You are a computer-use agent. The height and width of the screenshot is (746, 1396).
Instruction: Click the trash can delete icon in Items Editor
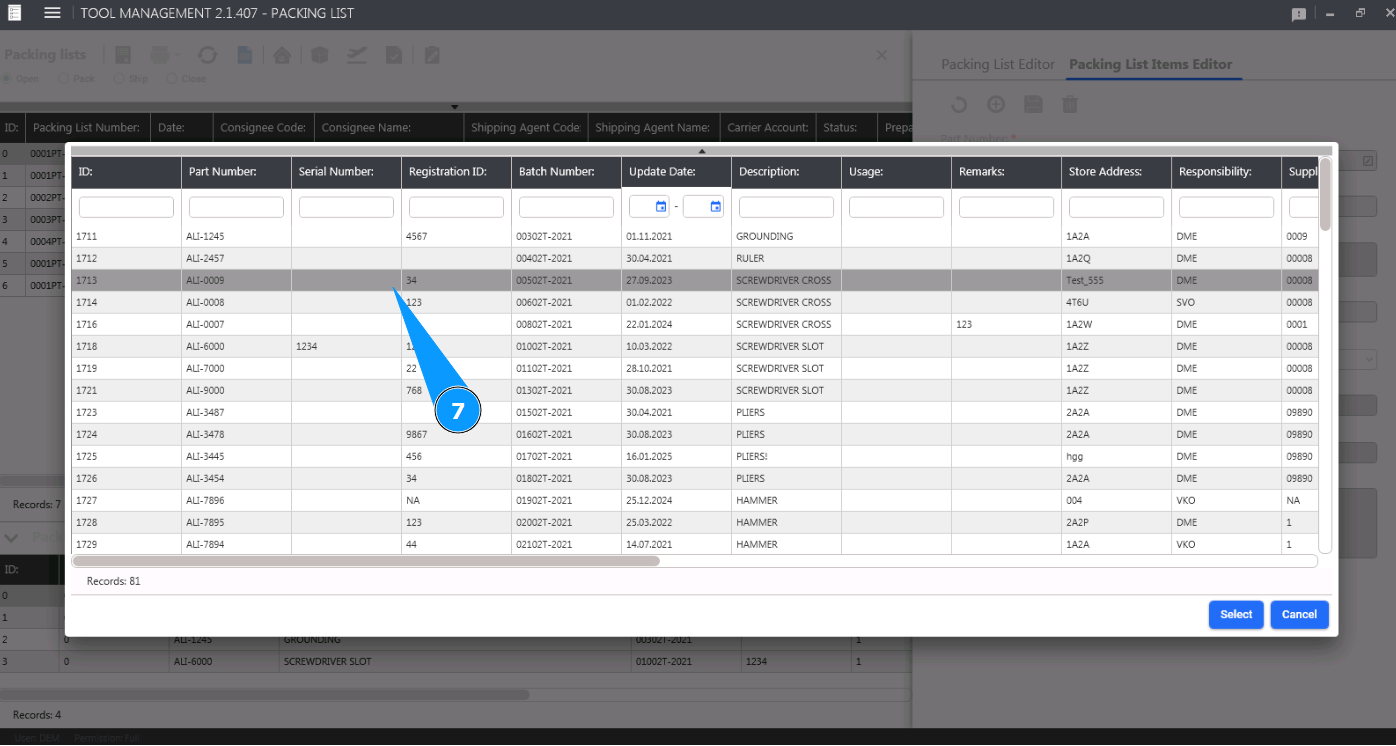pyautogui.click(x=1070, y=104)
